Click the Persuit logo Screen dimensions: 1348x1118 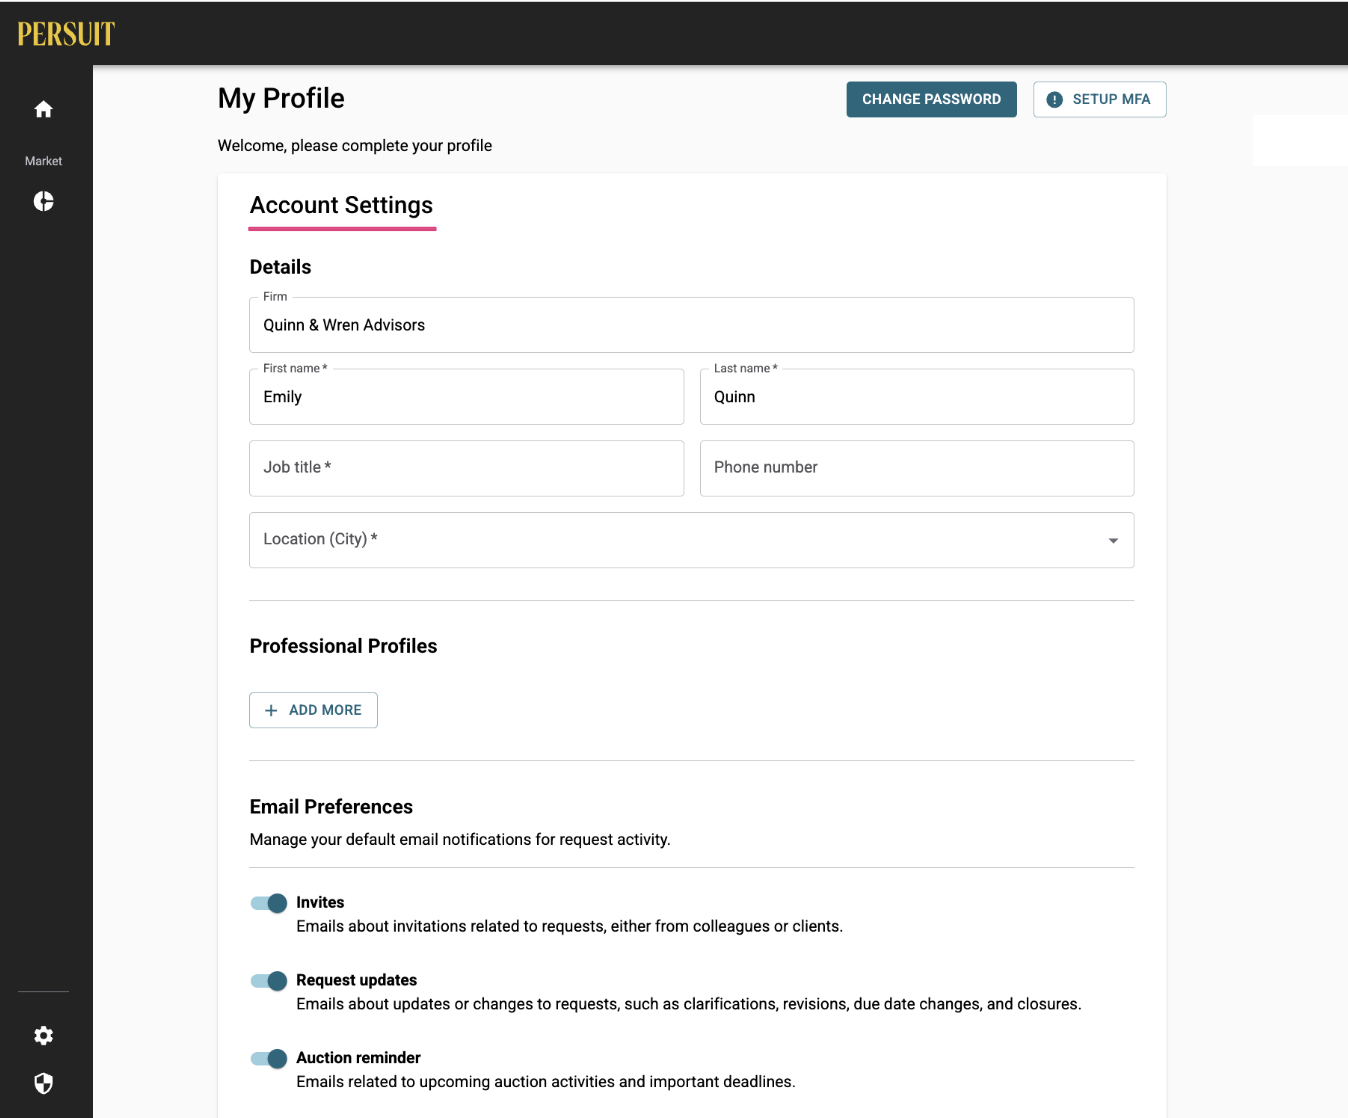tap(66, 34)
